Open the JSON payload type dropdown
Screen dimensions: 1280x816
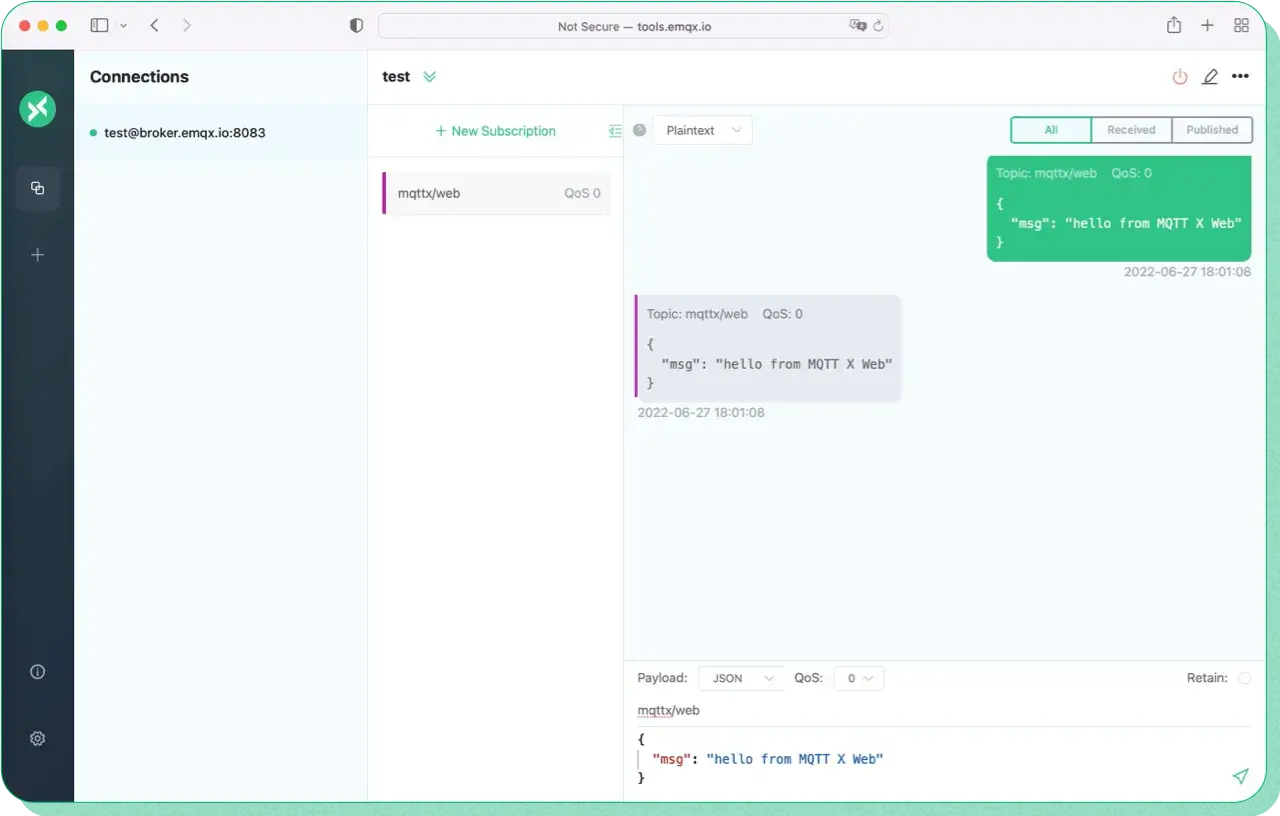pyautogui.click(x=740, y=678)
